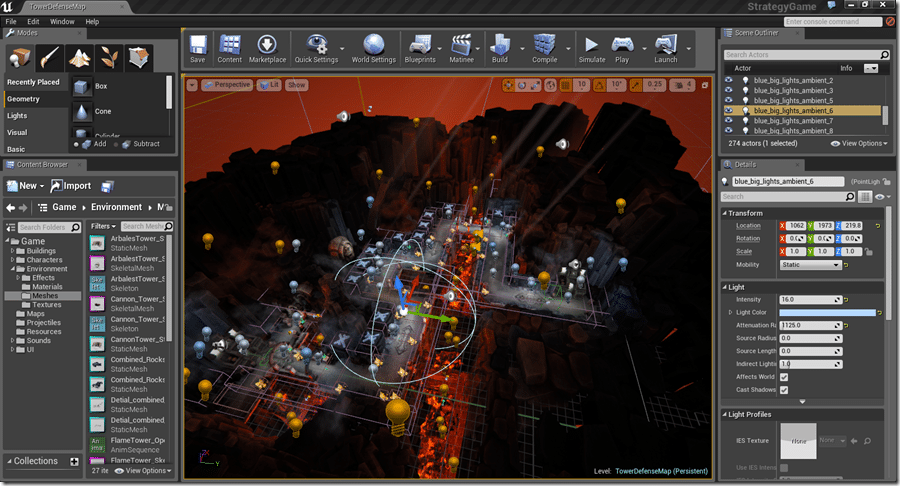Open the Edit menu
900x486 pixels.
pyautogui.click(x=33, y=22)
